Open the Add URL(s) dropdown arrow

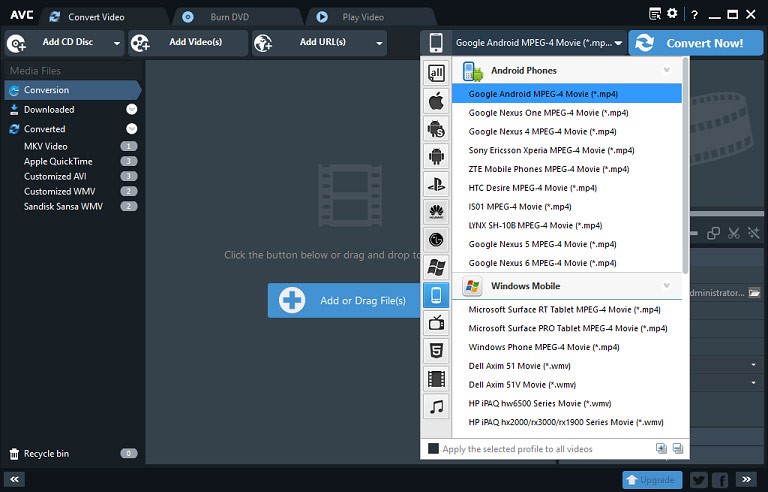(379, 43)
